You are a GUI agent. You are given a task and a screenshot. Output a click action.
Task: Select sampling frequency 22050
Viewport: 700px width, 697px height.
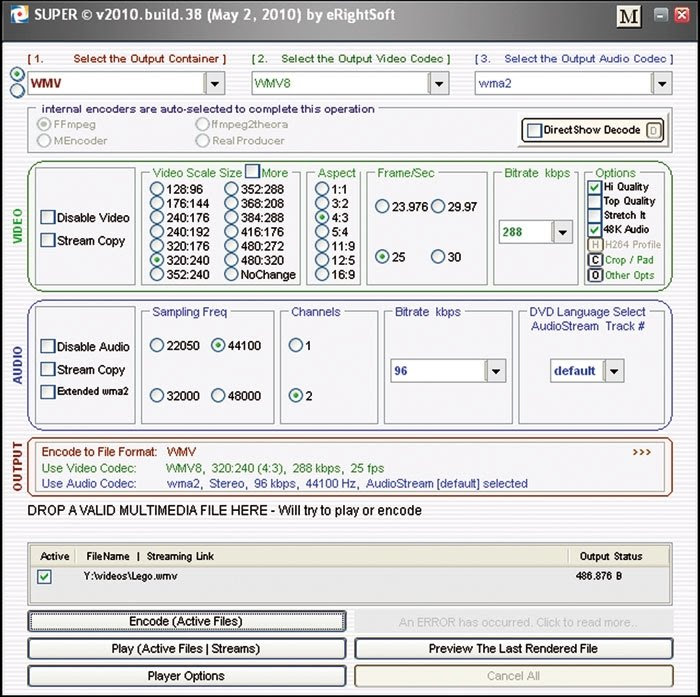pos(157,345)
